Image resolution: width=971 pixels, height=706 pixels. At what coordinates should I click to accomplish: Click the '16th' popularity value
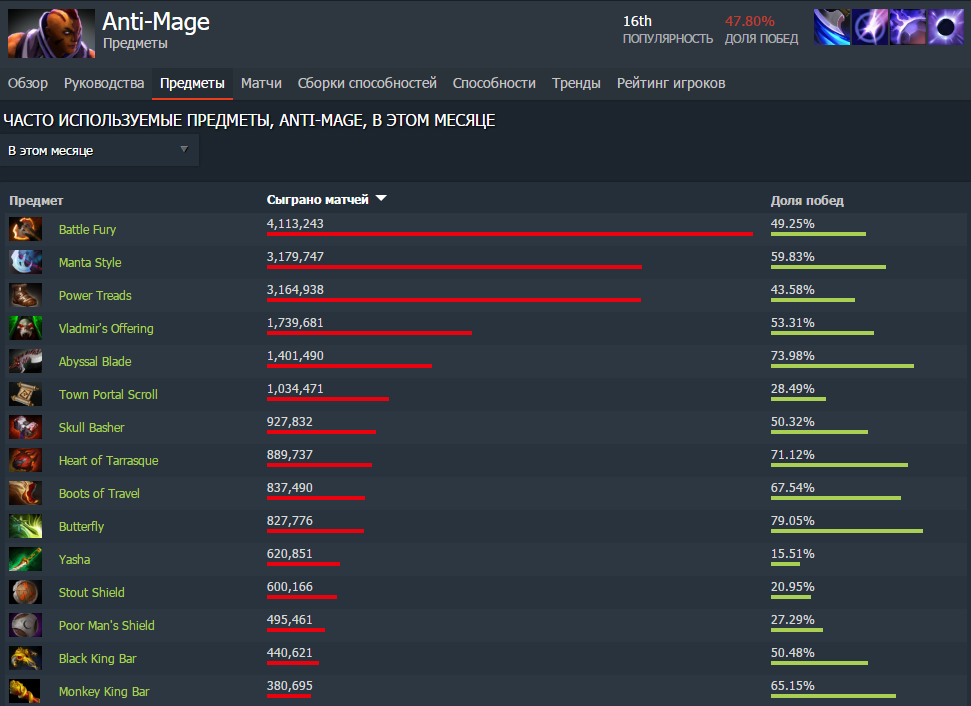point(637,21)
